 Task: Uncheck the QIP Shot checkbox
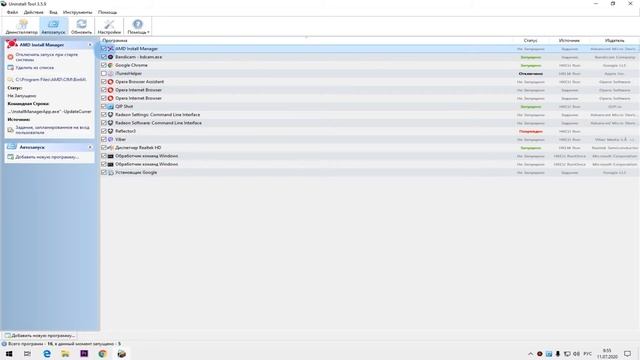coord(104,107)
